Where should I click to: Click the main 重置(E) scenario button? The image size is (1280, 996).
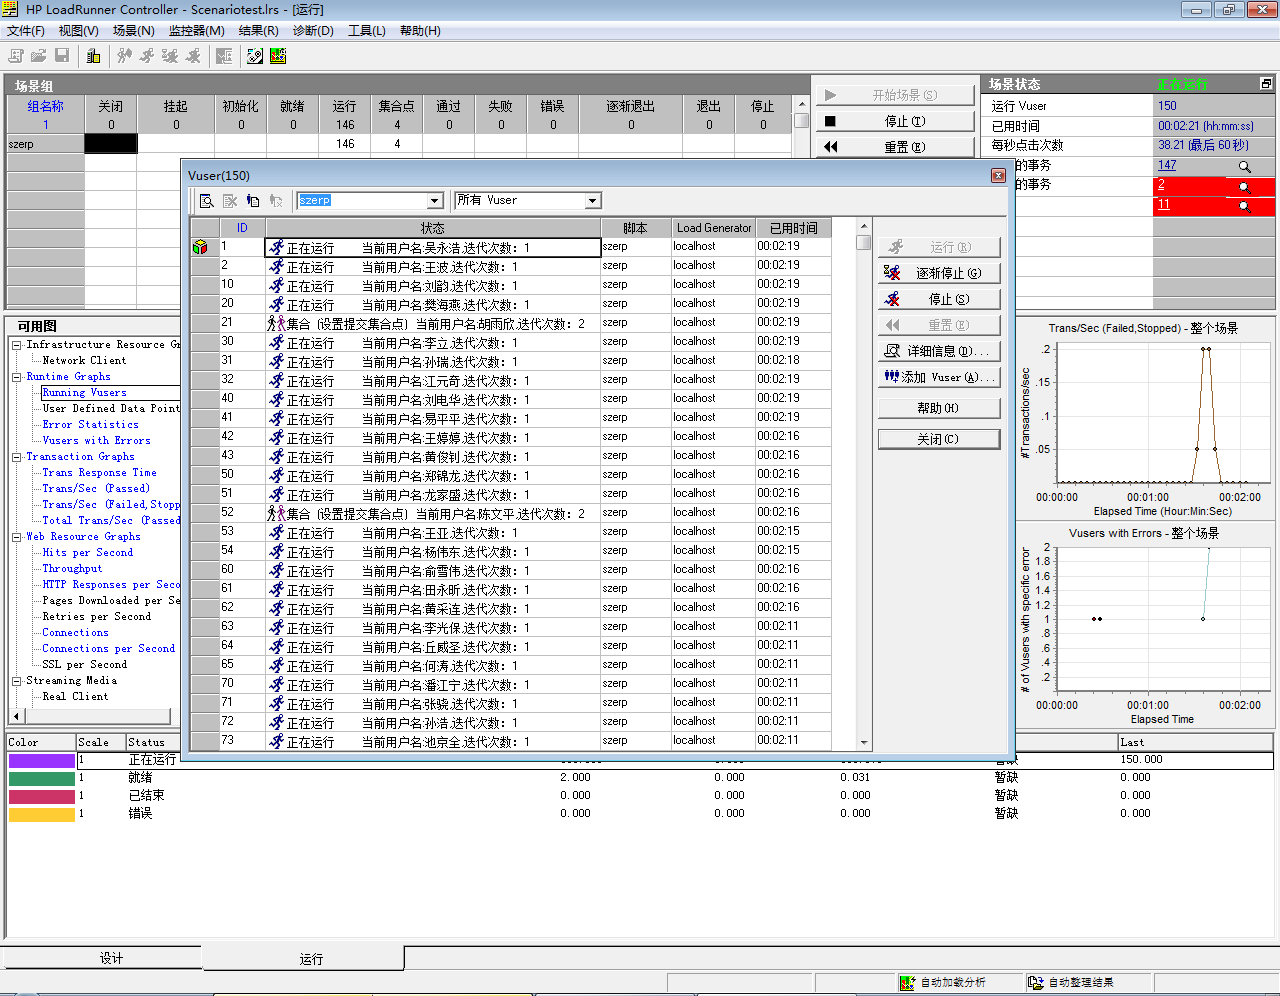(895, 147)
